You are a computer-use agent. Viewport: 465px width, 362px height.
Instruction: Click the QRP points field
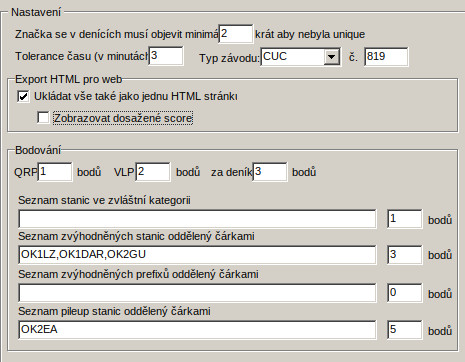[55, 172]
